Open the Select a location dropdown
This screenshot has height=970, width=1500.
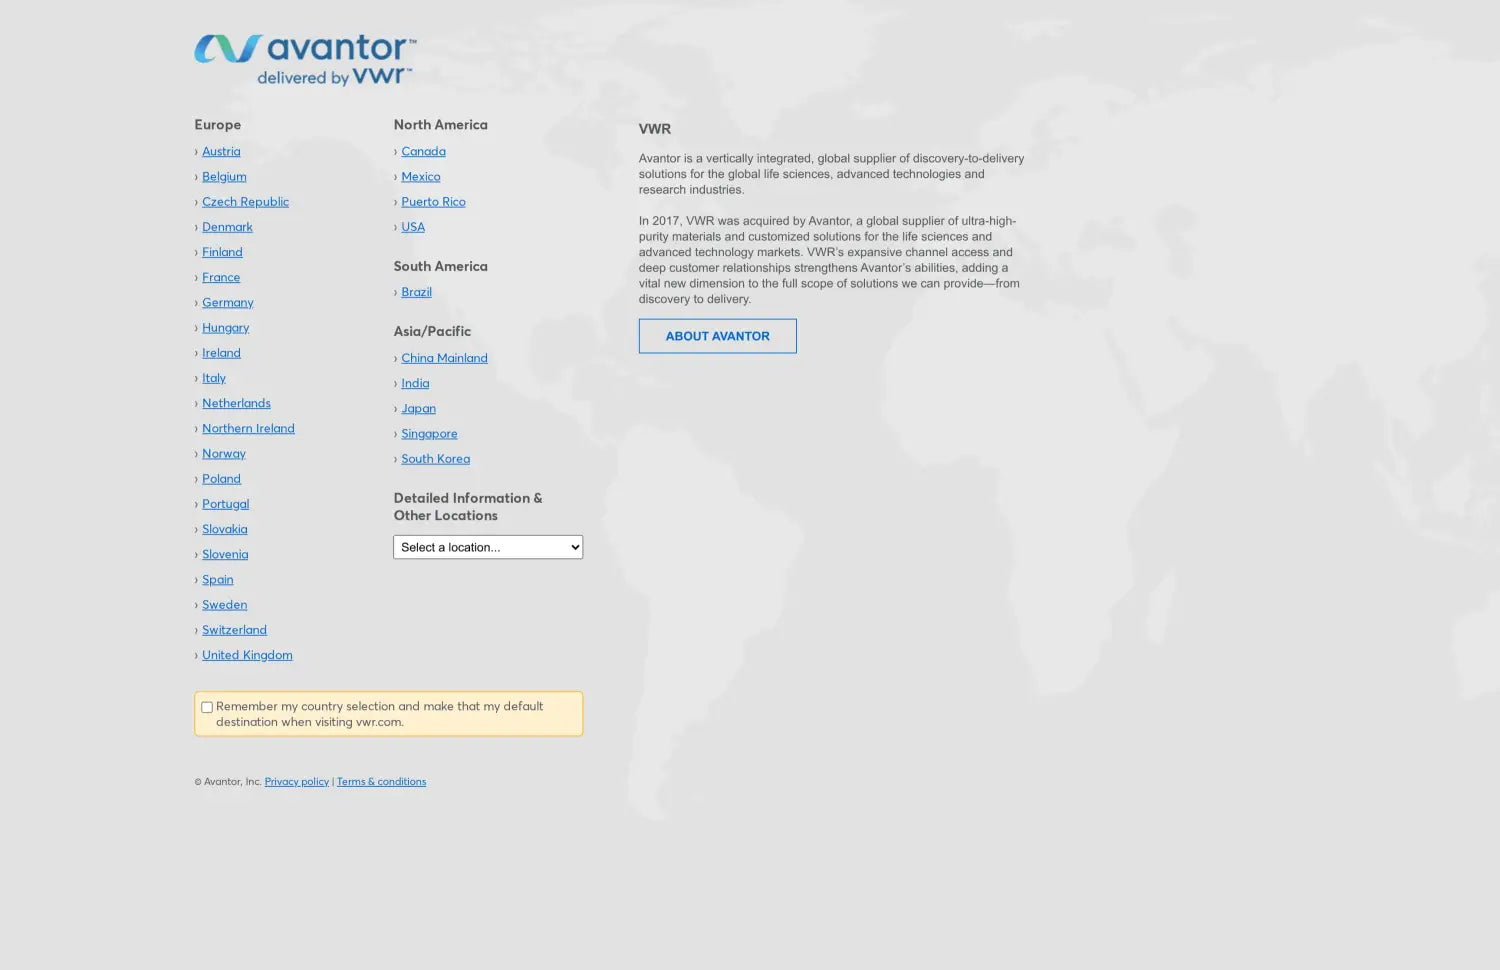coord(487,547)
